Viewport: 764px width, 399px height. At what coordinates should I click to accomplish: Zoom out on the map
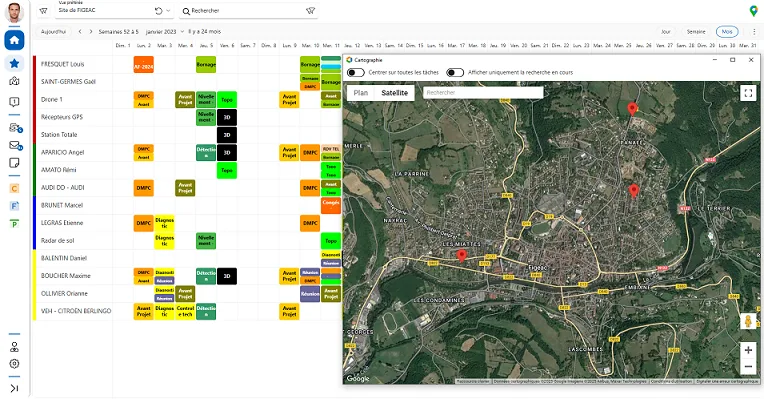point(748,366)
